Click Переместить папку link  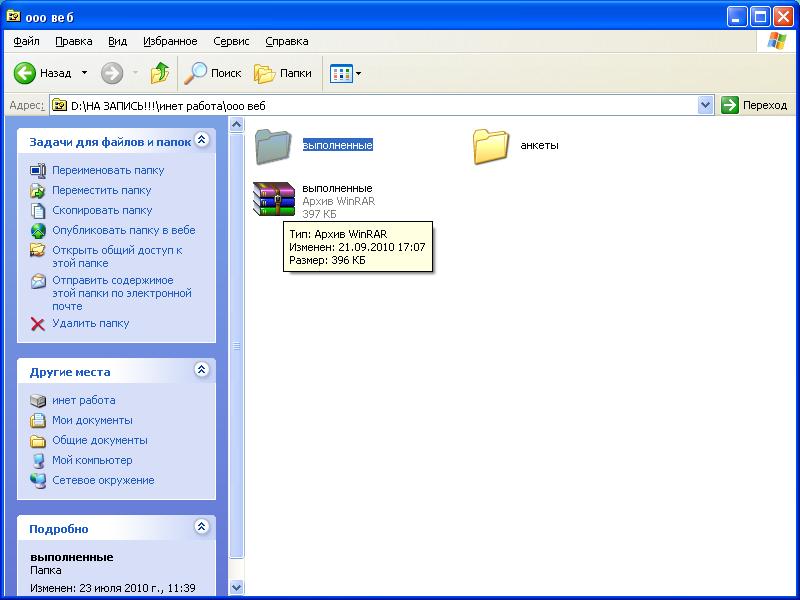tap(102, 190)
